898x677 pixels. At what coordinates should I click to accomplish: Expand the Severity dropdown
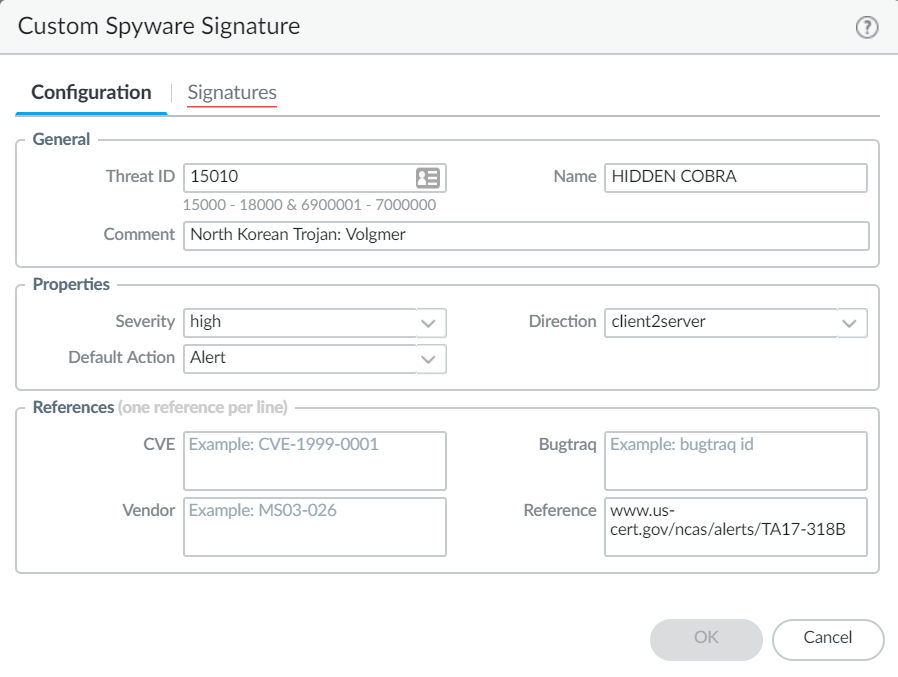point(428,323)
